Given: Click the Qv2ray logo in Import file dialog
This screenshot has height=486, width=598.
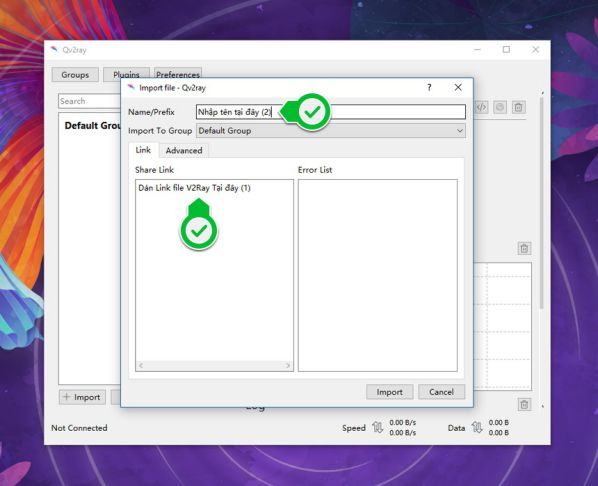Looking at the screenshot, I should 131,87.
